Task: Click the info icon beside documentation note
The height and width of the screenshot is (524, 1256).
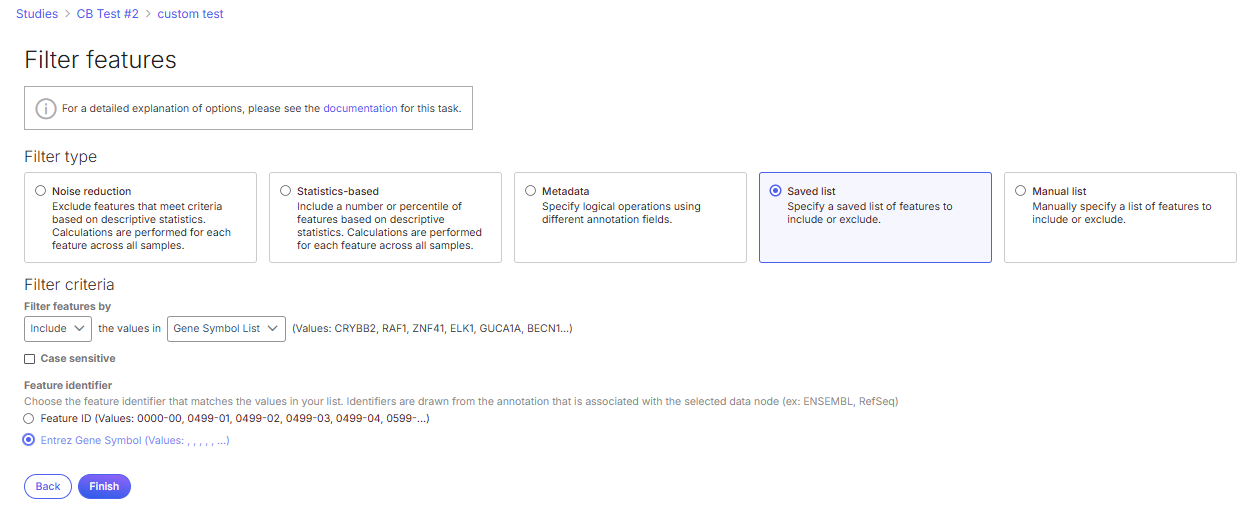Action: click(45, 109)
